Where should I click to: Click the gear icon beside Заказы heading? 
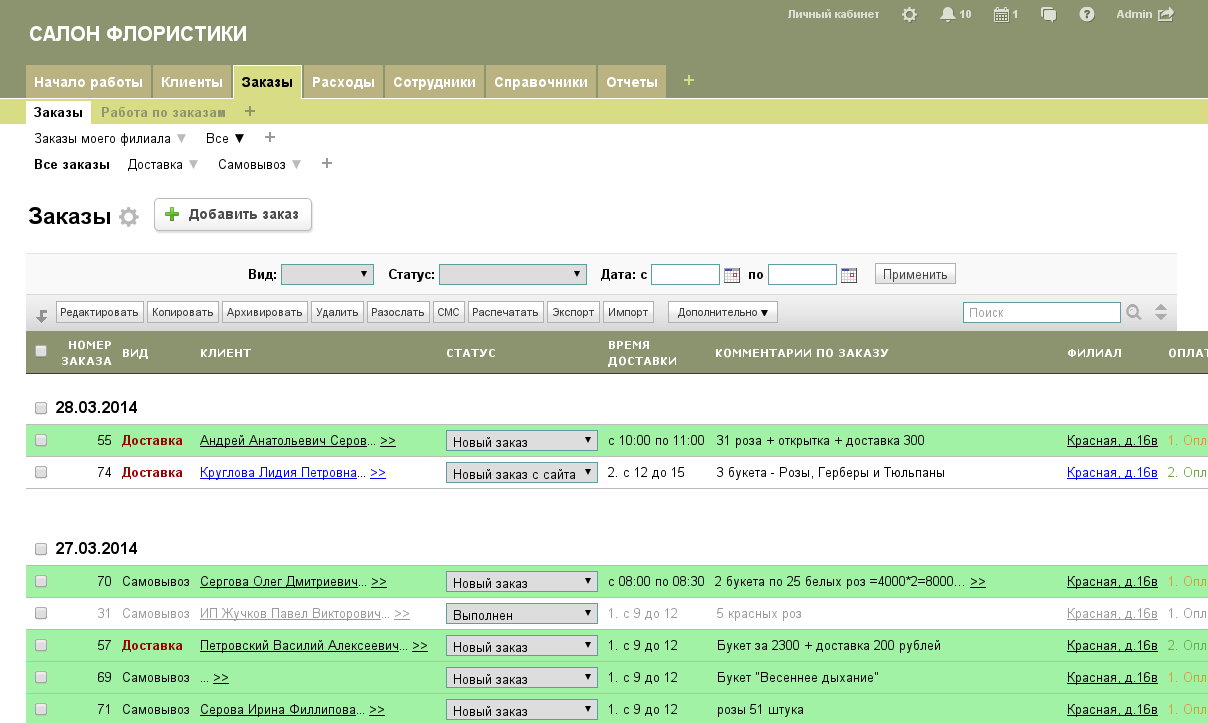point(129,217)
